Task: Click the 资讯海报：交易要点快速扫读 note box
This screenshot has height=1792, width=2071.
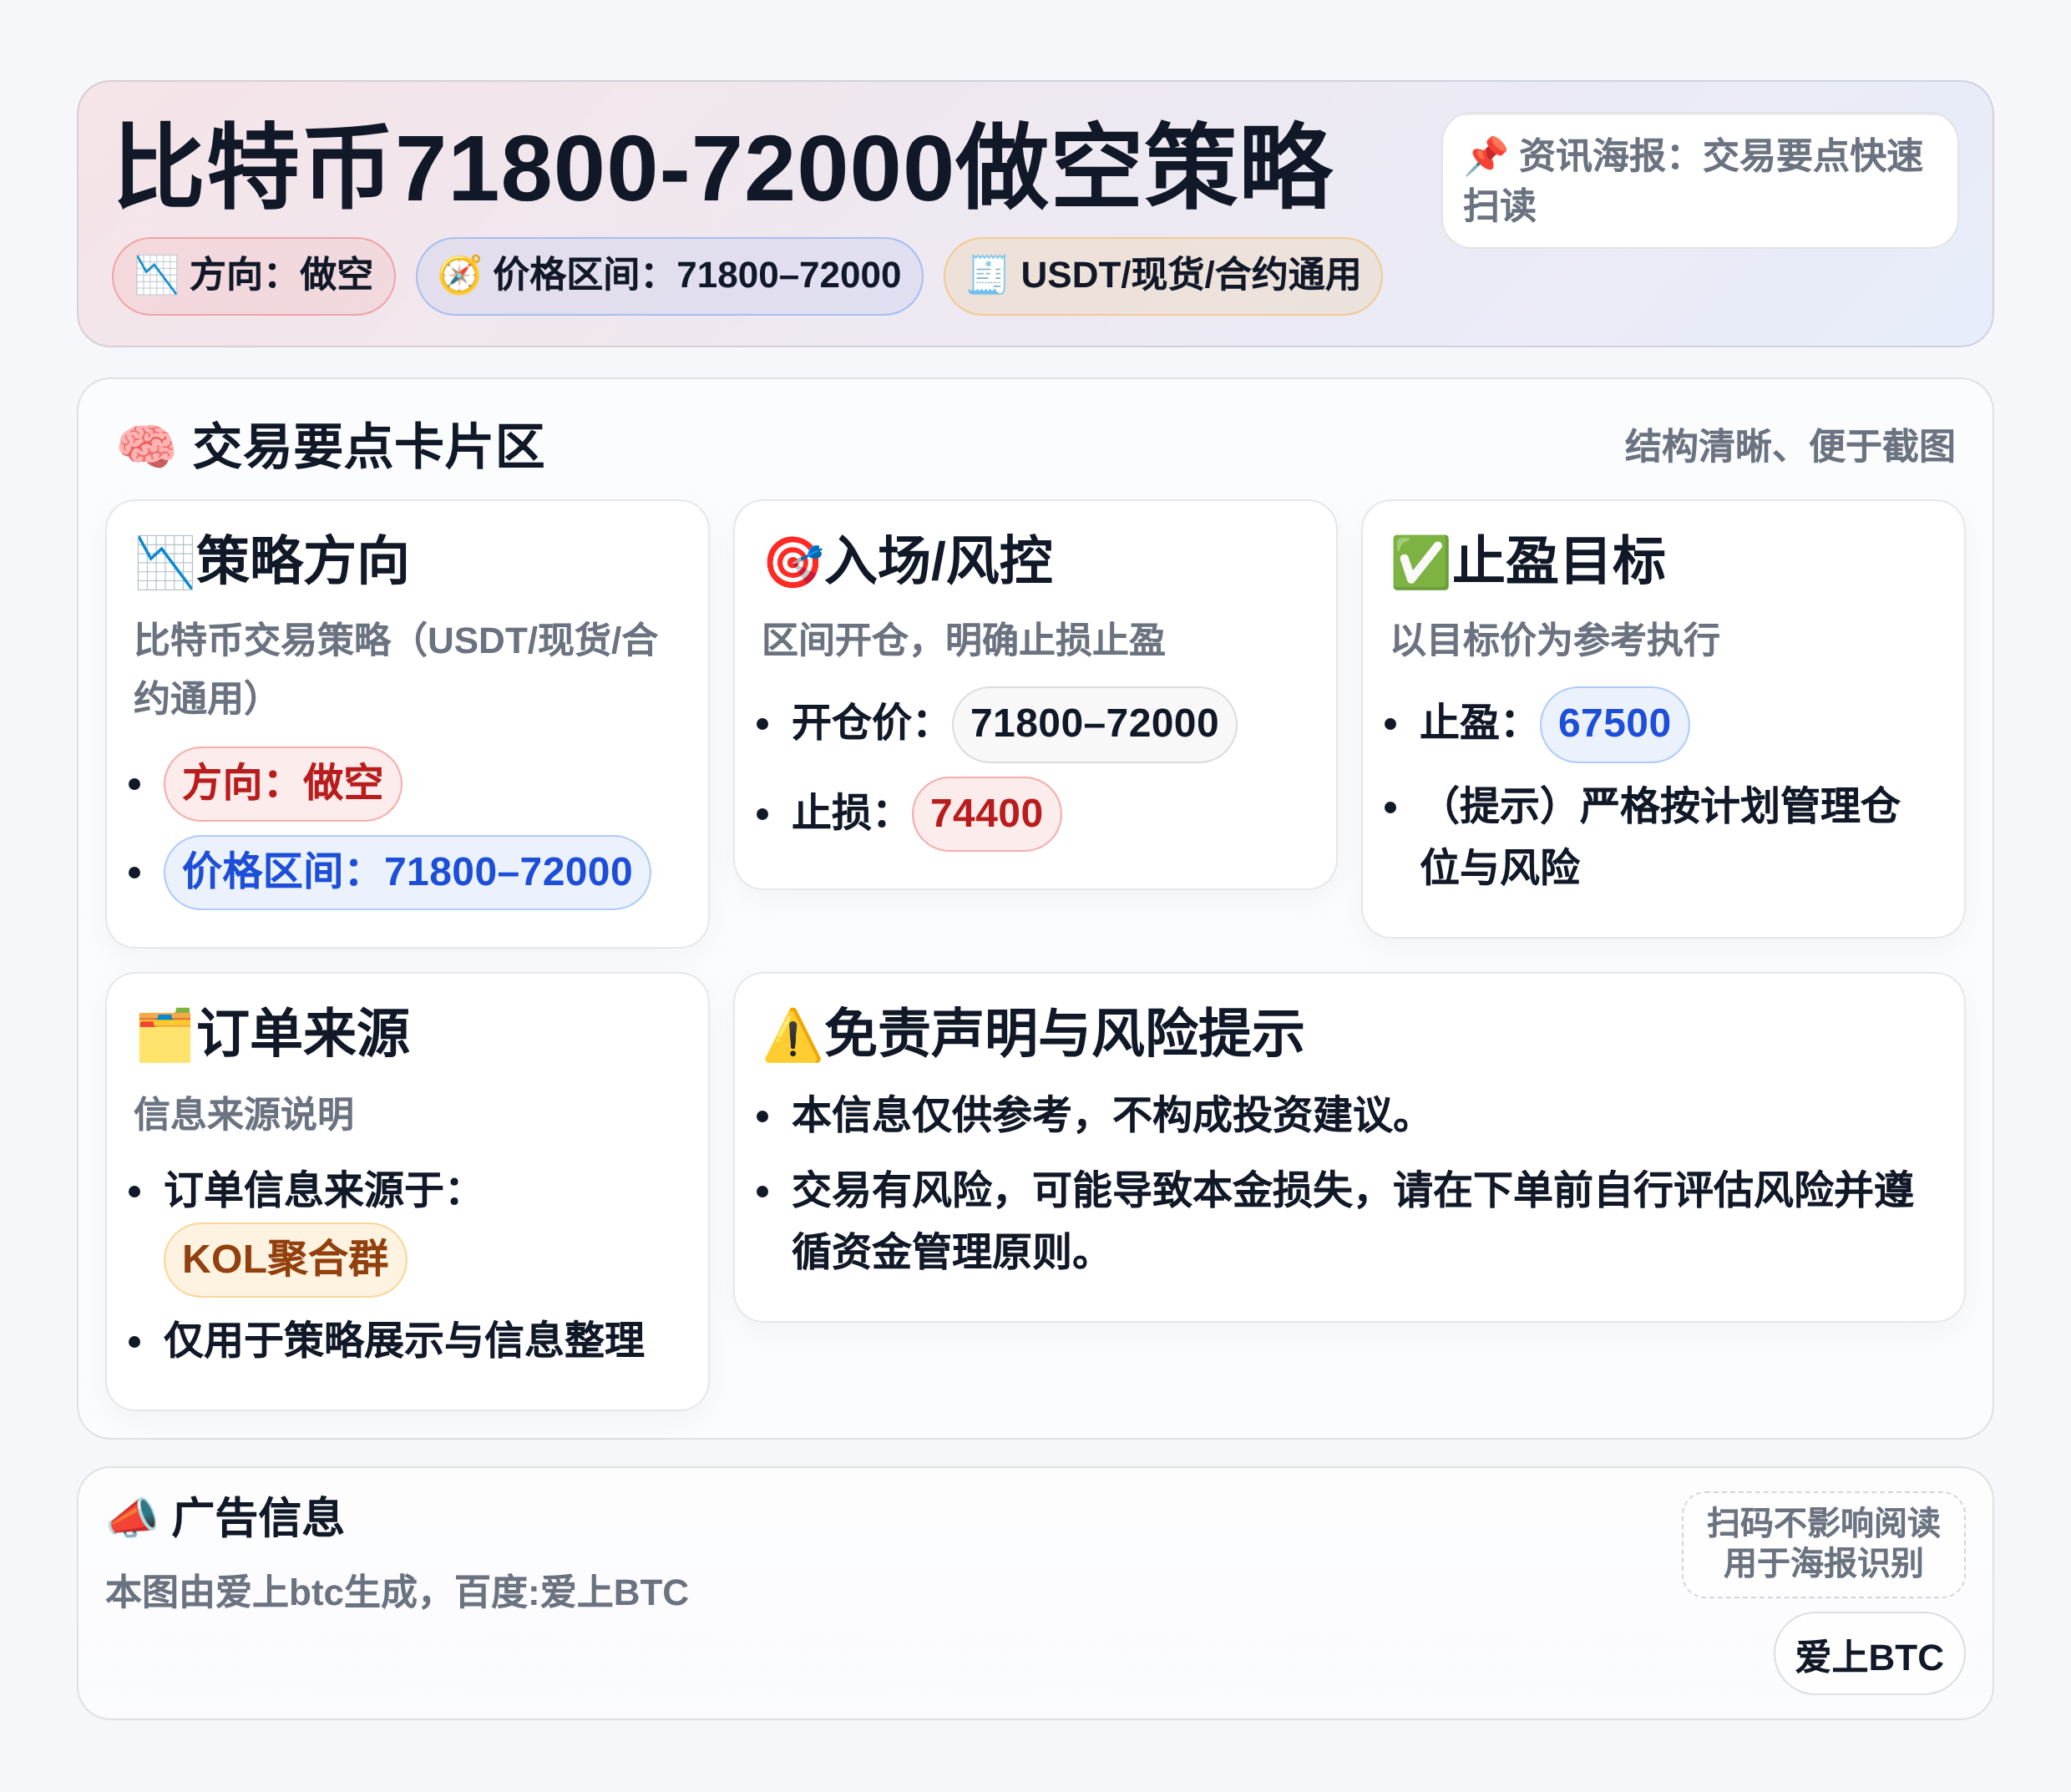Action: 1699,181
